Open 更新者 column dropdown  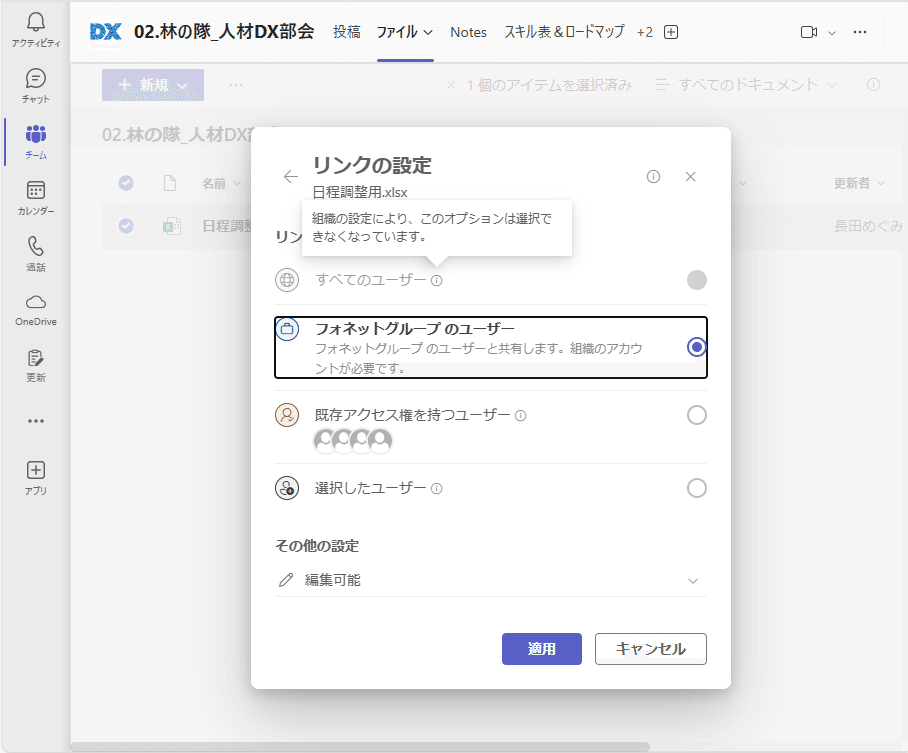click(x=859, y=184)
